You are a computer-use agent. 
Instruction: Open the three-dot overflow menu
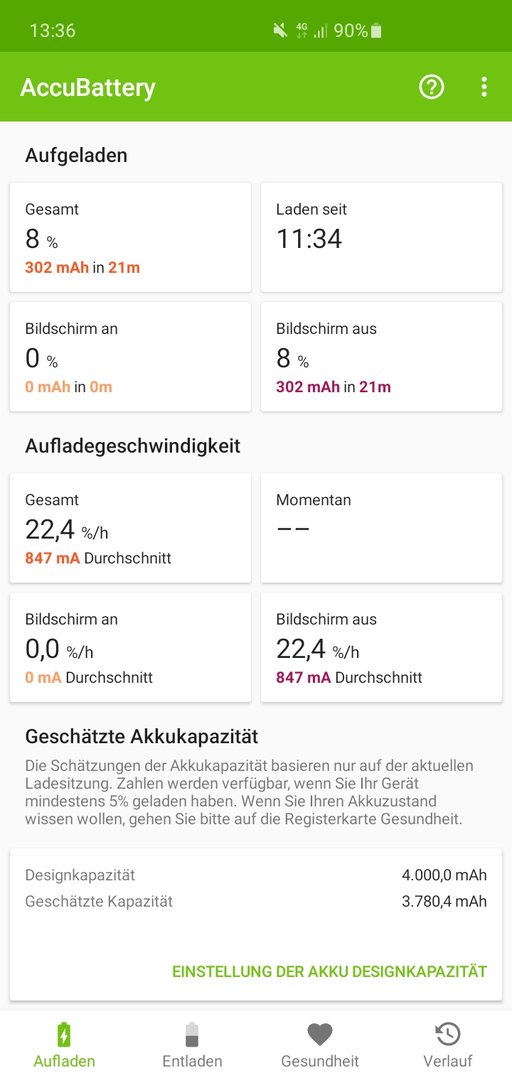[484, 87]
